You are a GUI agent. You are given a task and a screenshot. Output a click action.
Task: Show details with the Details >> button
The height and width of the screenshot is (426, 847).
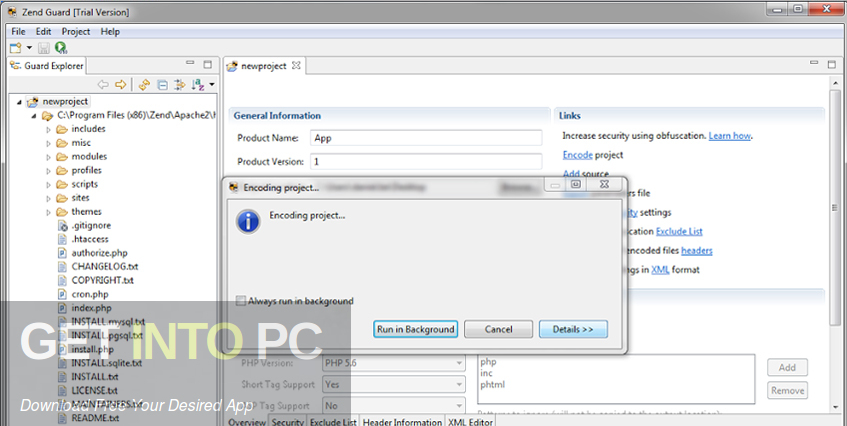click(x=573, y=329)
